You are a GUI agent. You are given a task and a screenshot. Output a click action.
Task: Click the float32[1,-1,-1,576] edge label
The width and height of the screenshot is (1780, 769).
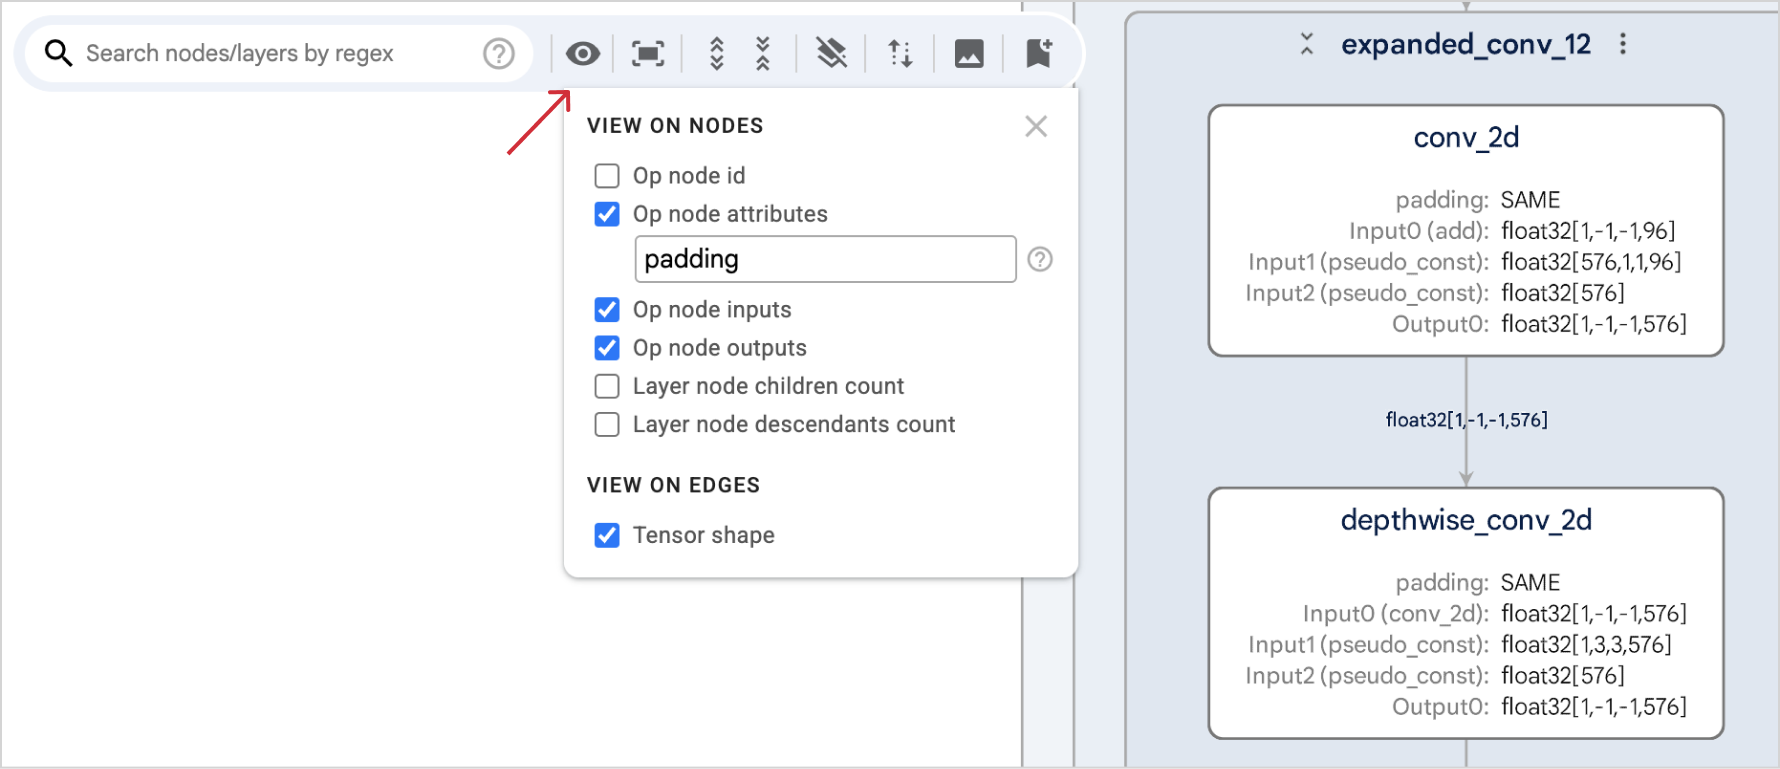tap(1466, 420)
